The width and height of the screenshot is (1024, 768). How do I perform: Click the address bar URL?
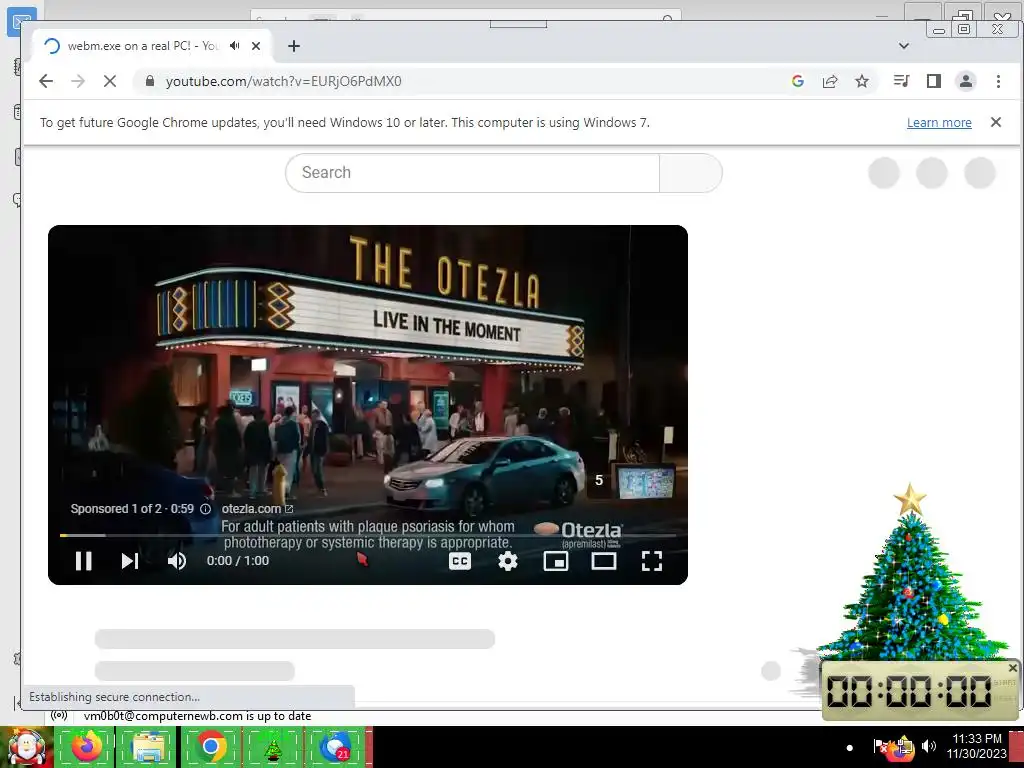point(283,81)
